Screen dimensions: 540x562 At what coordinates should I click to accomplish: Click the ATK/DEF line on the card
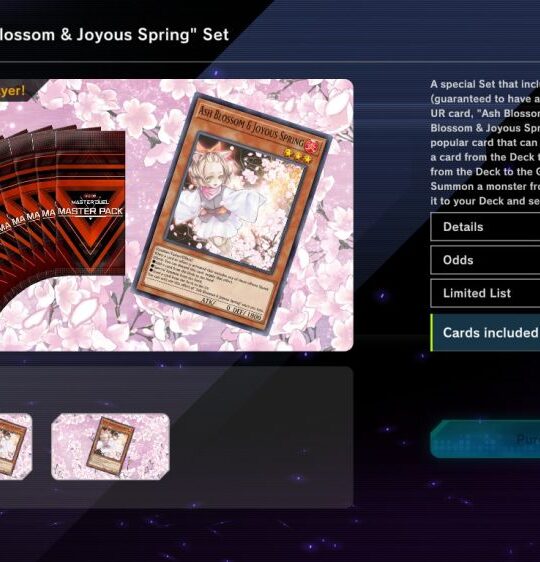tap(232, 309)
